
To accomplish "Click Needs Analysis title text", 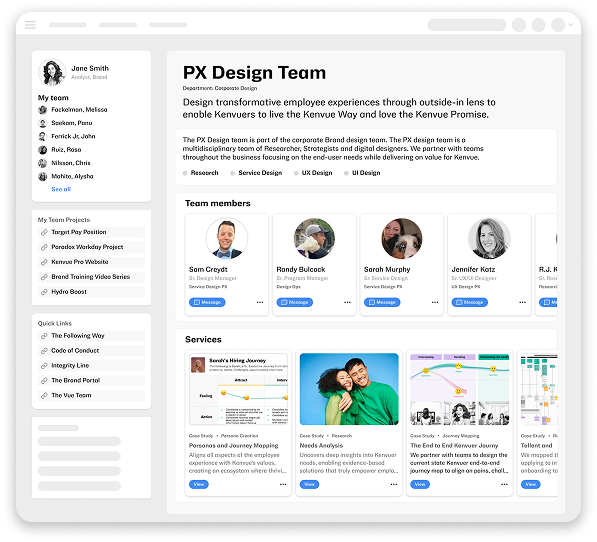I will point(321,445).
